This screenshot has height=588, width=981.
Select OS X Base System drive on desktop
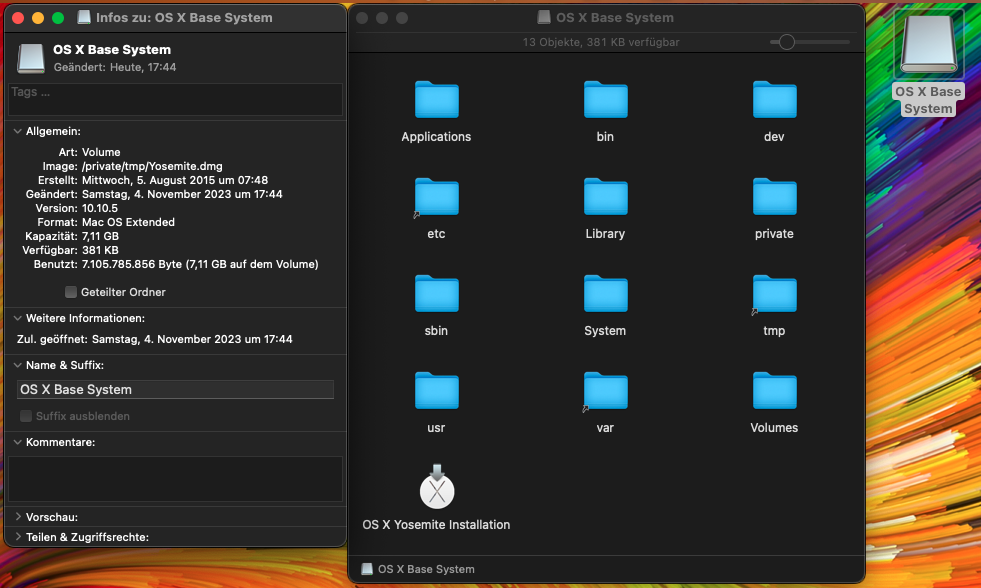coord(928,44)
